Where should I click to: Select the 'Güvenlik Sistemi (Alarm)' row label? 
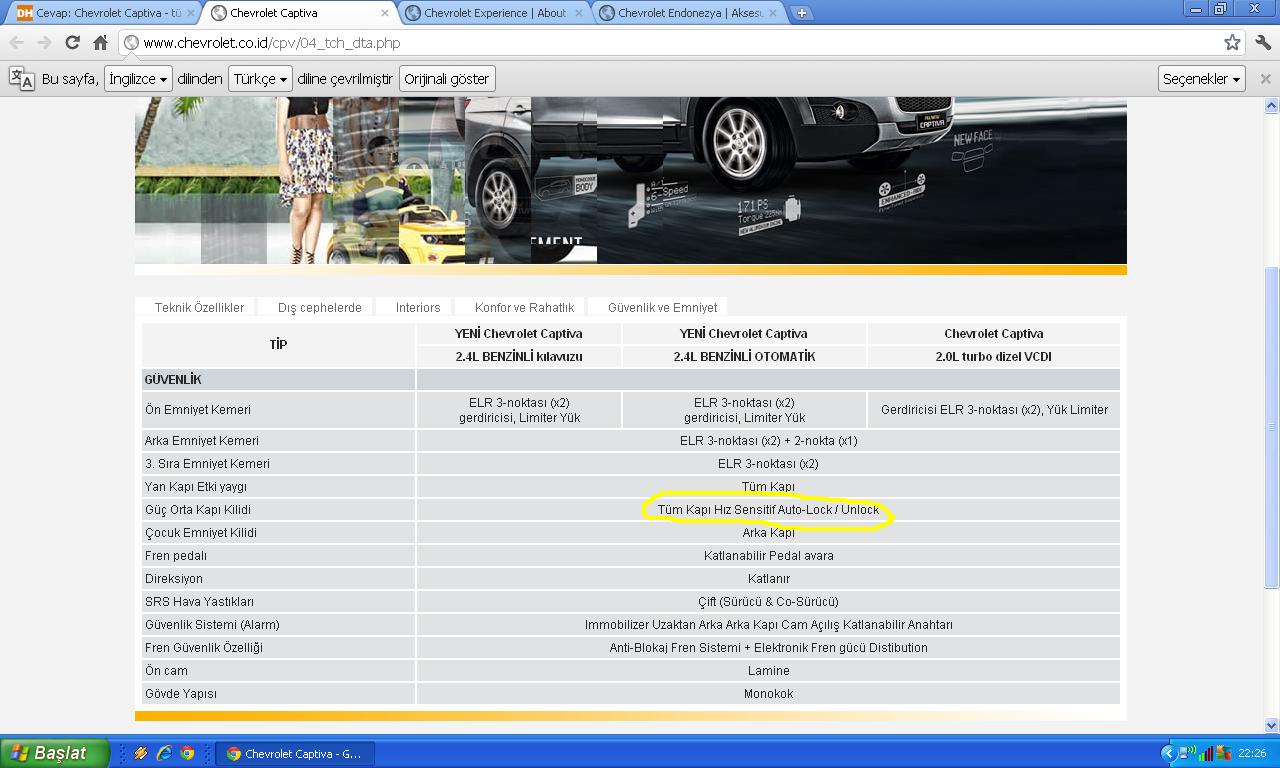[x=212, y=624]
